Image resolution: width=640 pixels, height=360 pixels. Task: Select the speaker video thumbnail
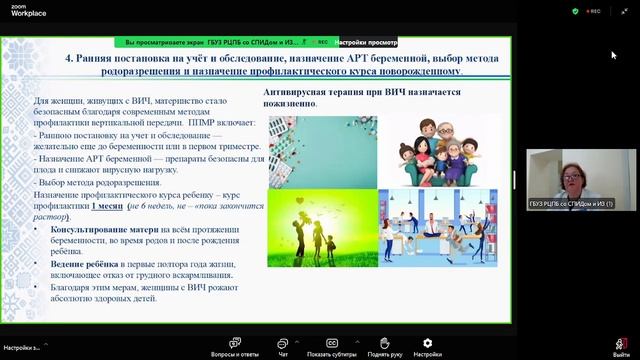coord(581,180)
